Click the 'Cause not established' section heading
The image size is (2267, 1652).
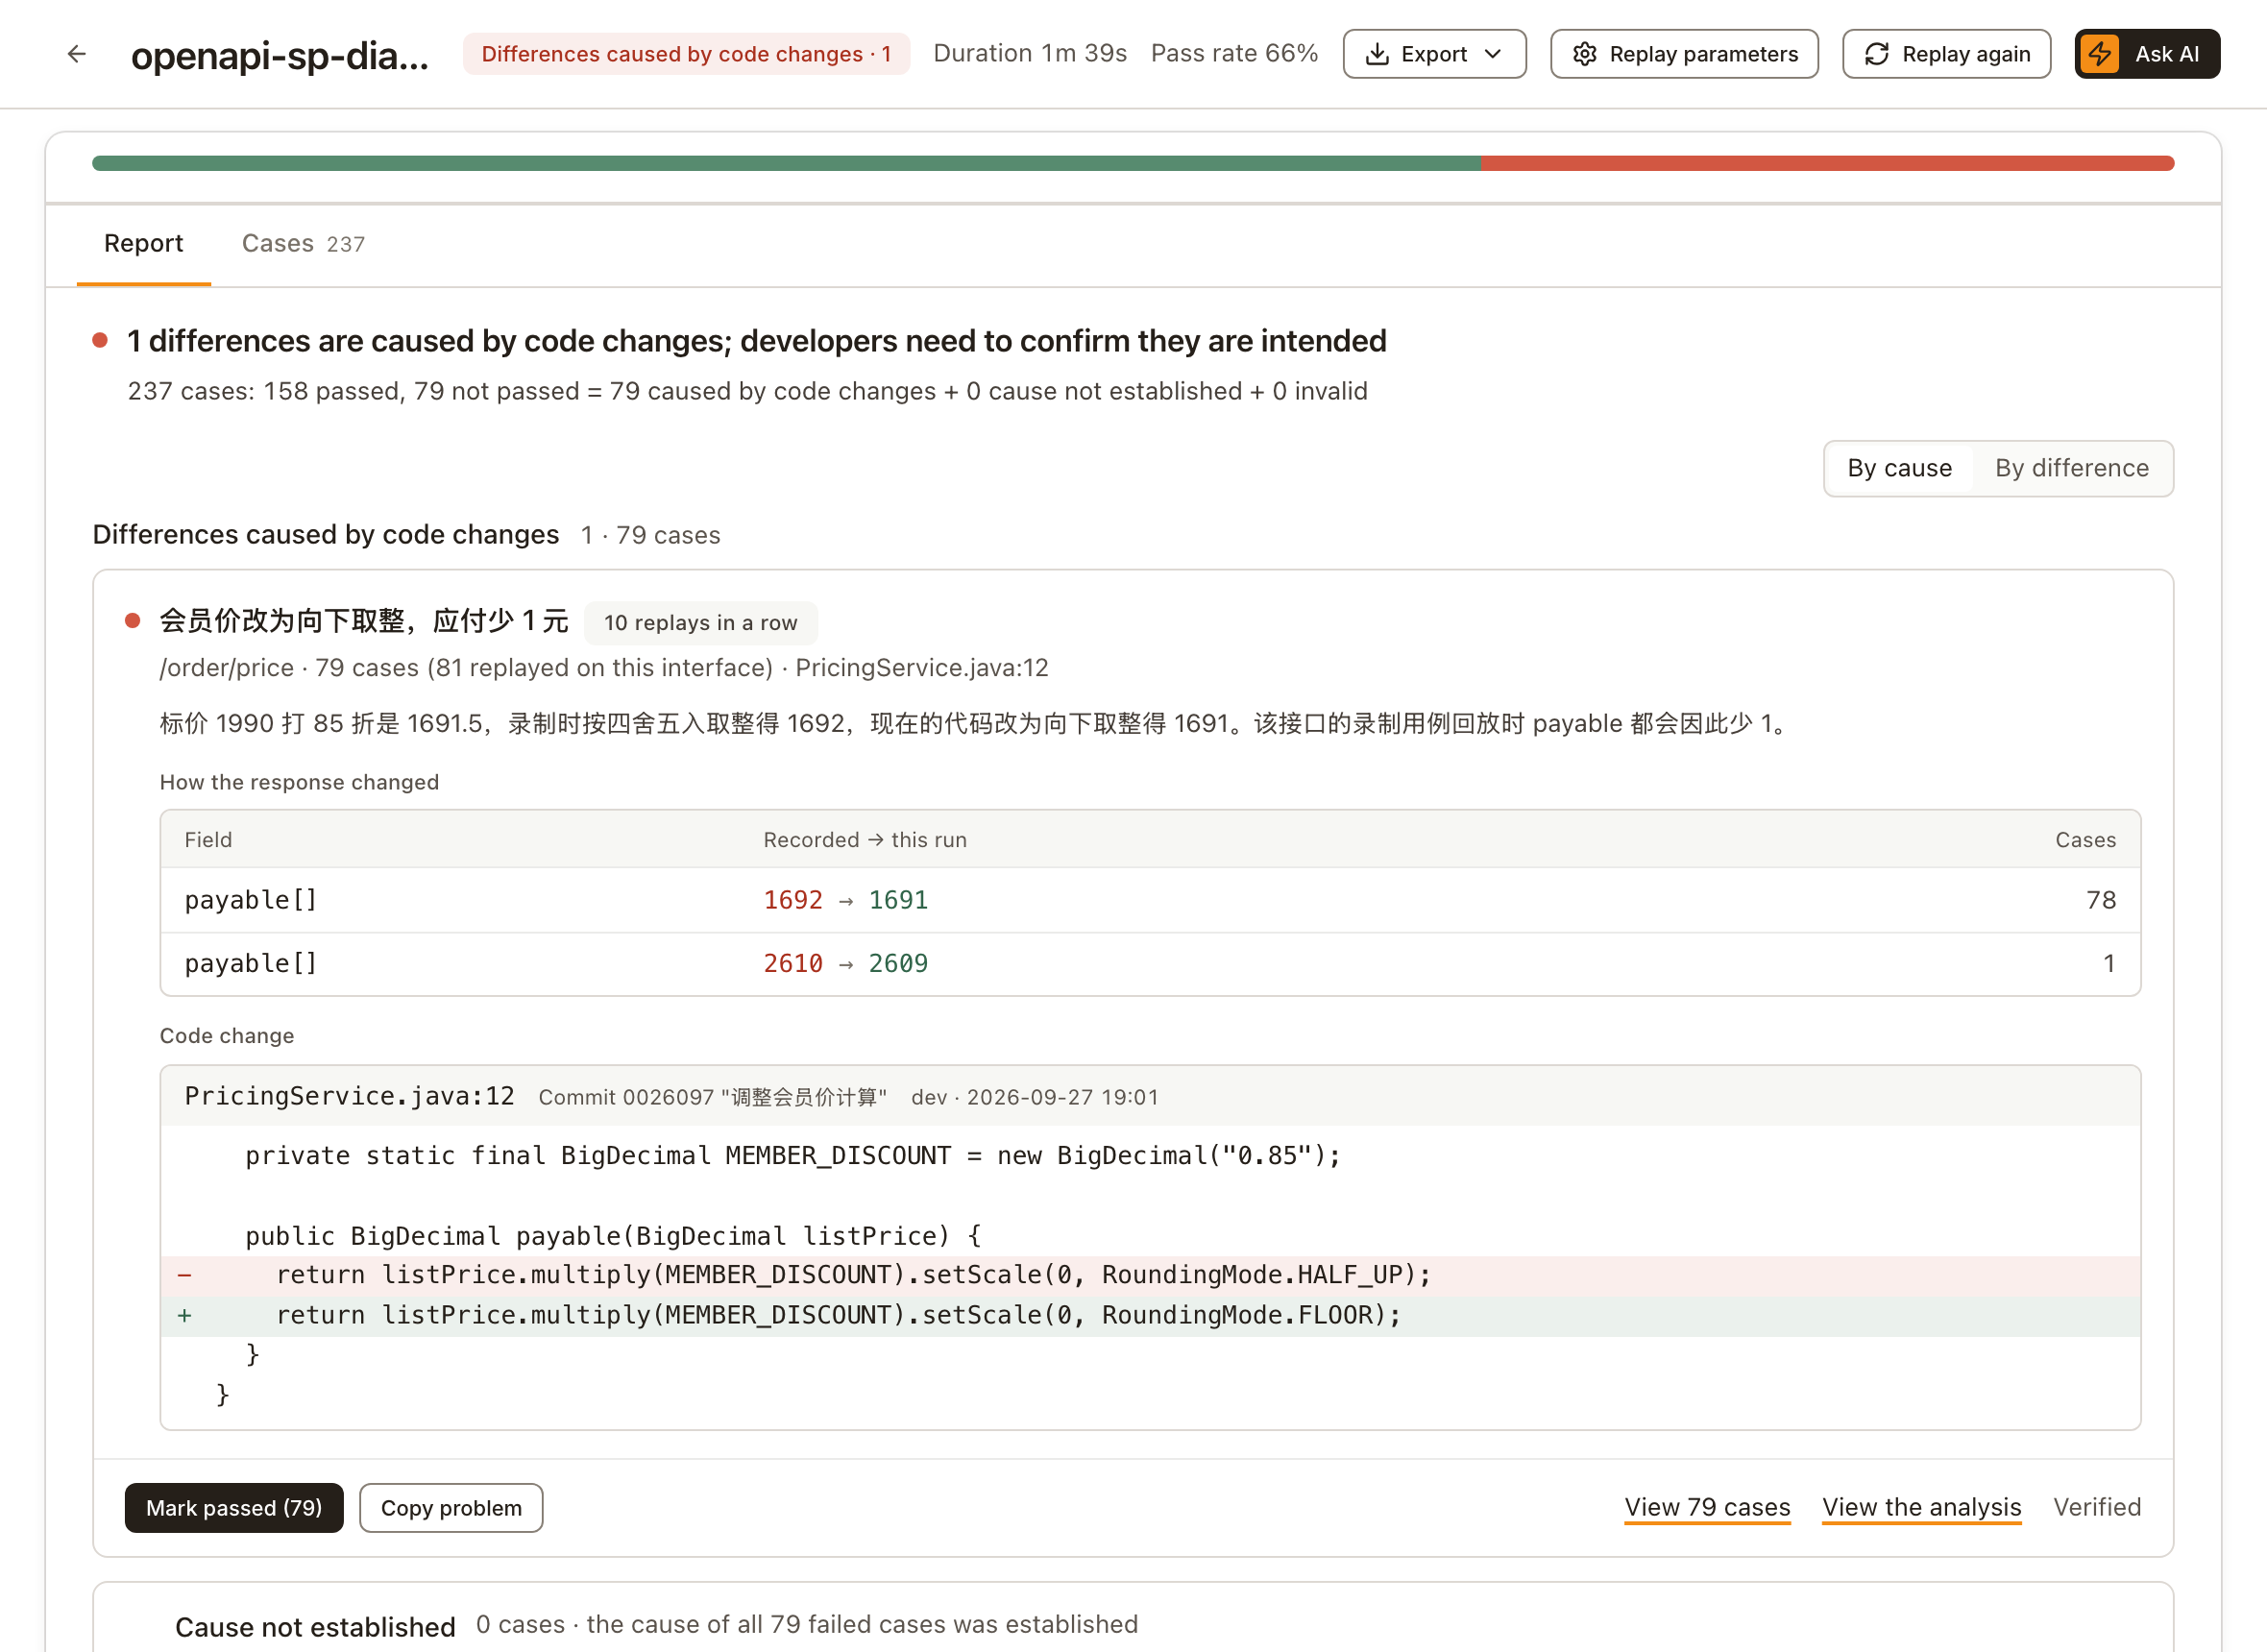(x=315, y=1627)
